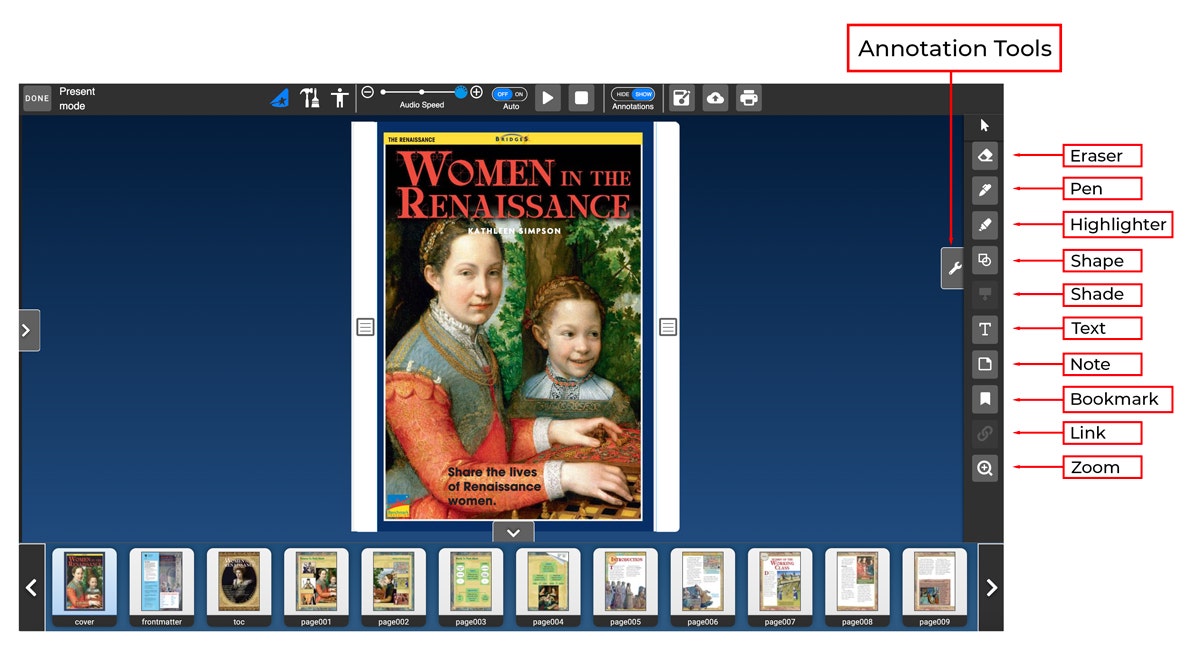The image size is (1200, 654).
Task: Click the page list icon left of the cover
Action: tap(366, 327)
